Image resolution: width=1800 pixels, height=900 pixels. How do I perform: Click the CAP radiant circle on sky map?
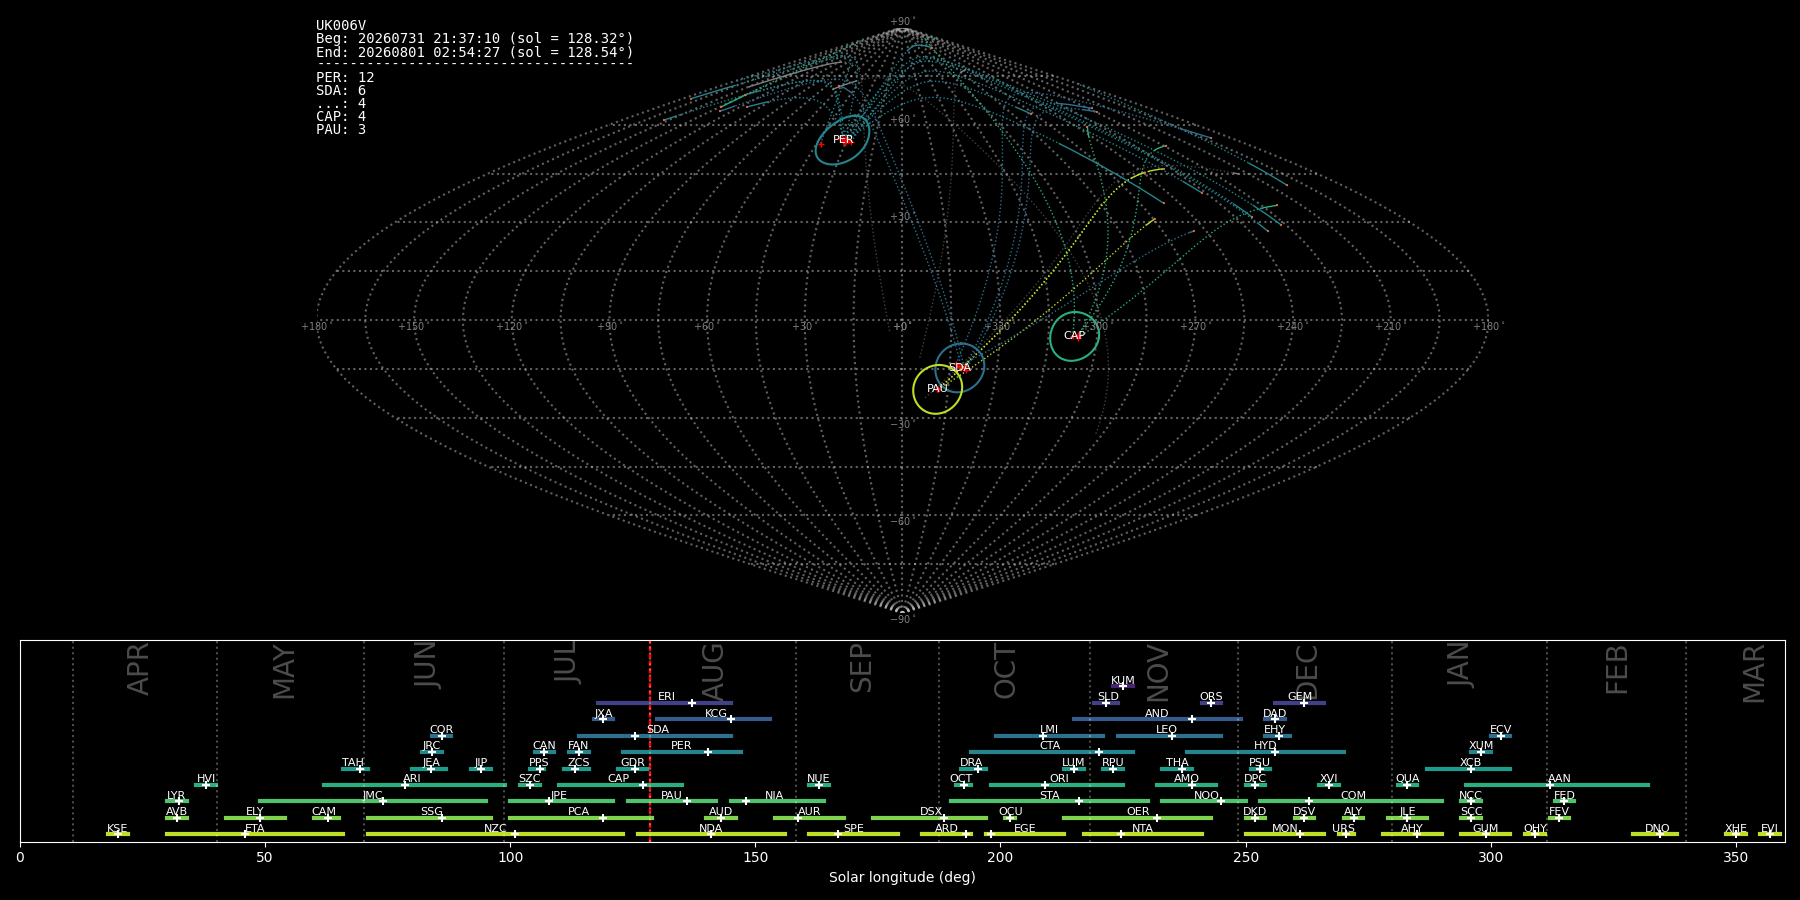(x=1074, y=336)
